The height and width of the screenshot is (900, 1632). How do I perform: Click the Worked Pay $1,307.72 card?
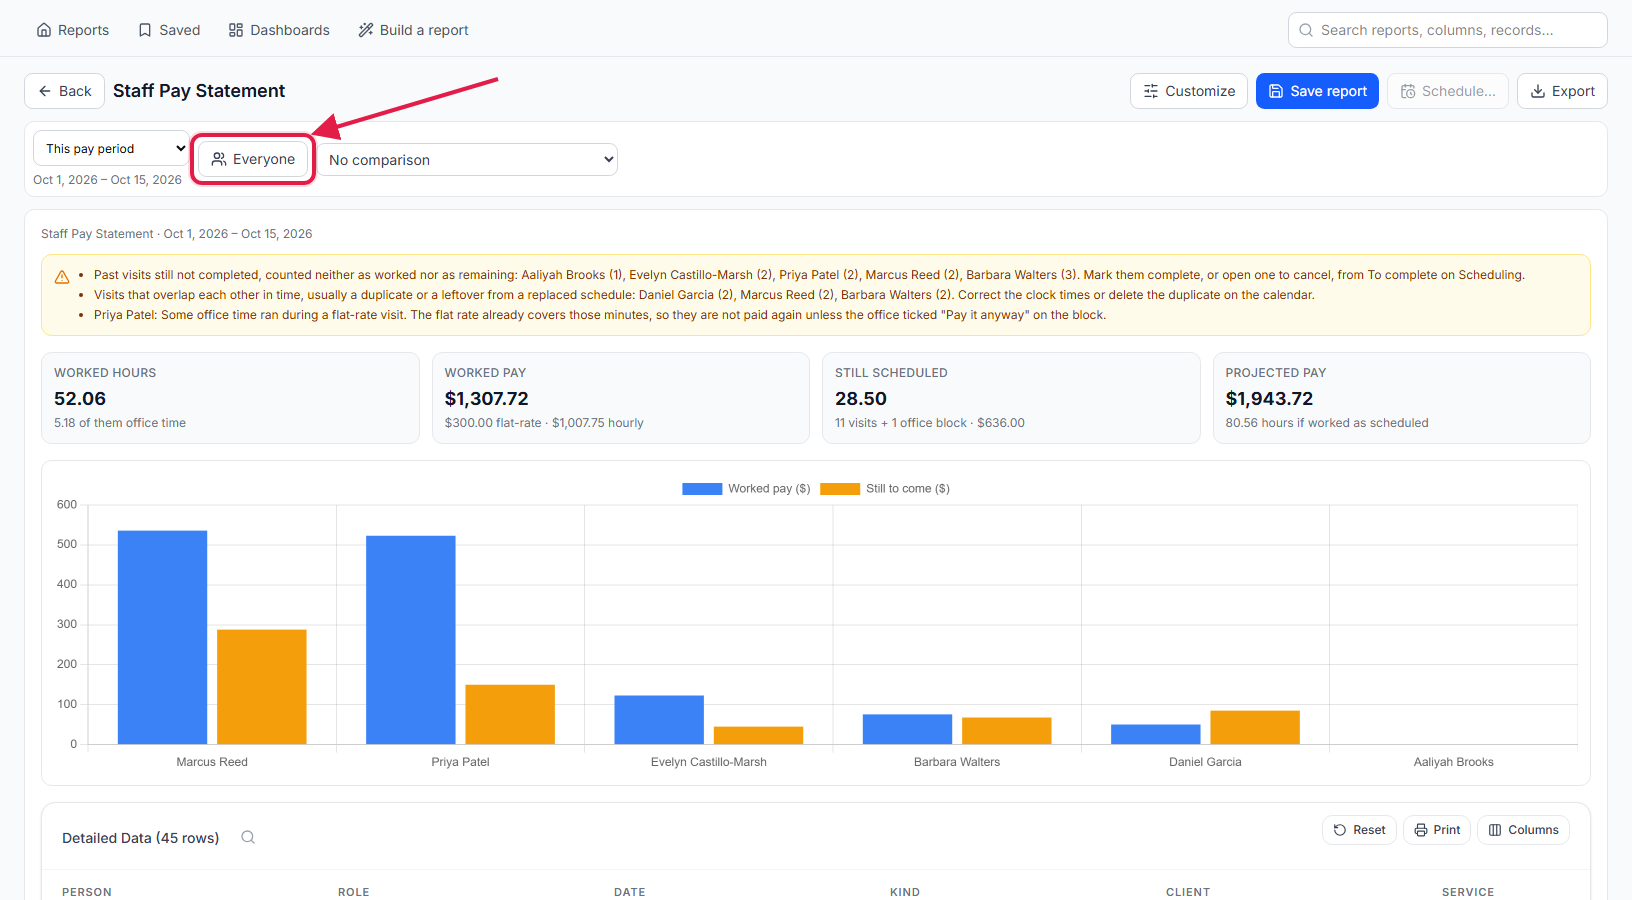pos(621,398)
